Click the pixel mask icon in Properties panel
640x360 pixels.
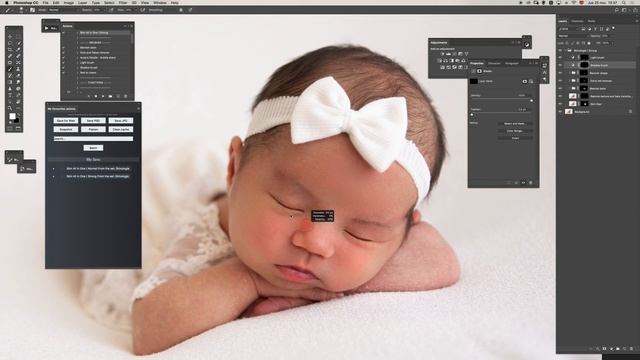click(524, 81)
